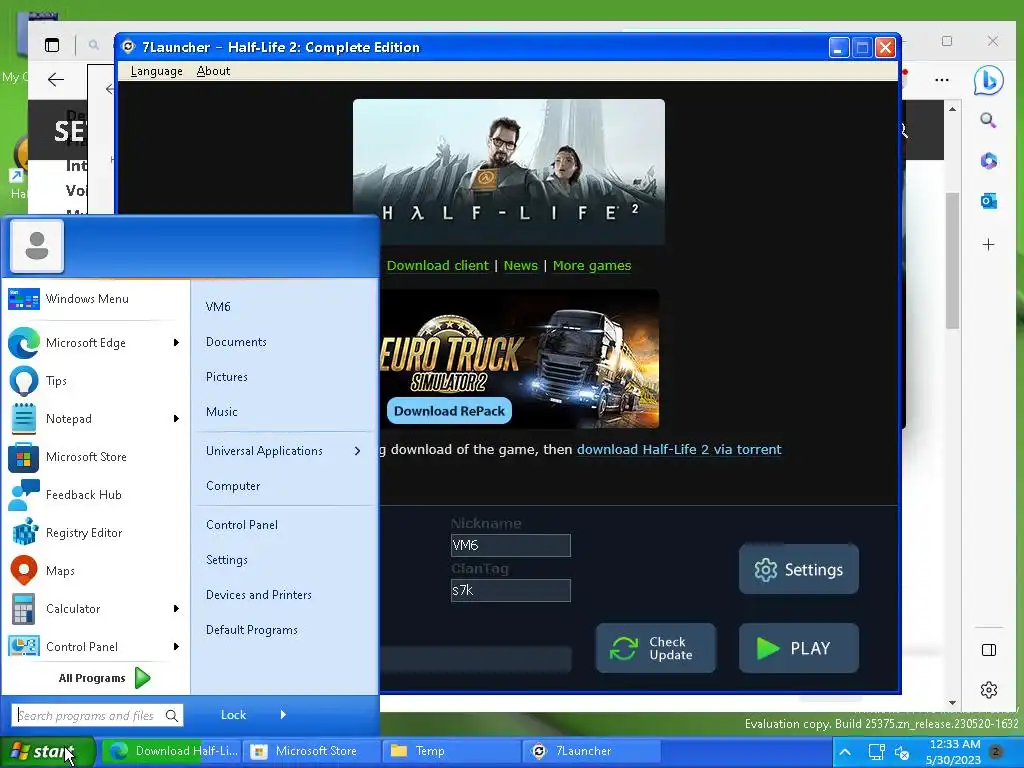Click the Nickname input field
This screenshot has width=1024, height=768.
coord(511,545)
